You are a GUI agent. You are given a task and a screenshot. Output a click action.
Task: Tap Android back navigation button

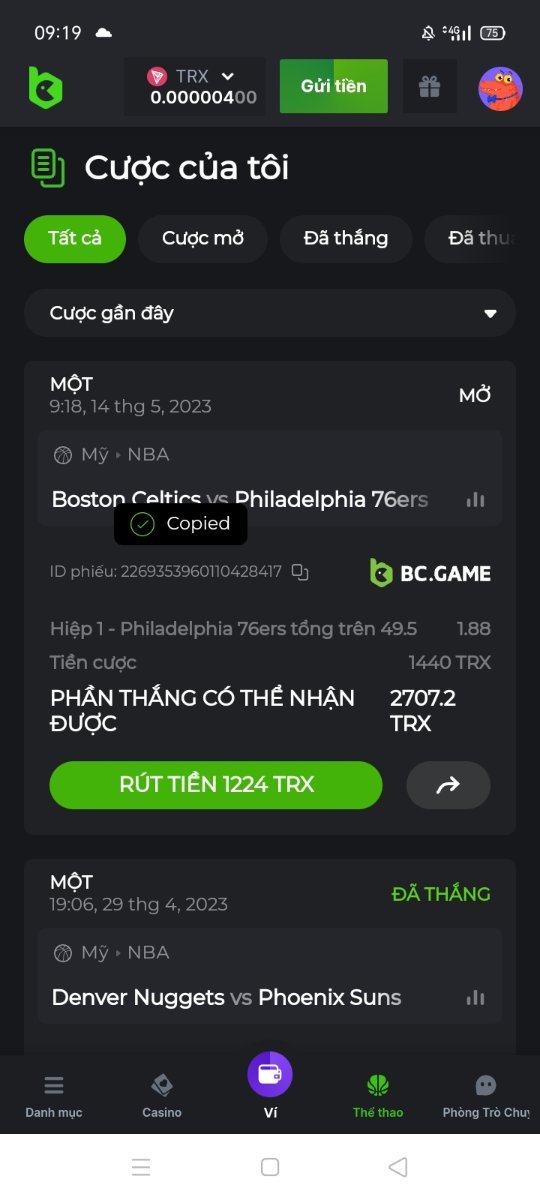pyautogui.click(x=398, y=1167)
